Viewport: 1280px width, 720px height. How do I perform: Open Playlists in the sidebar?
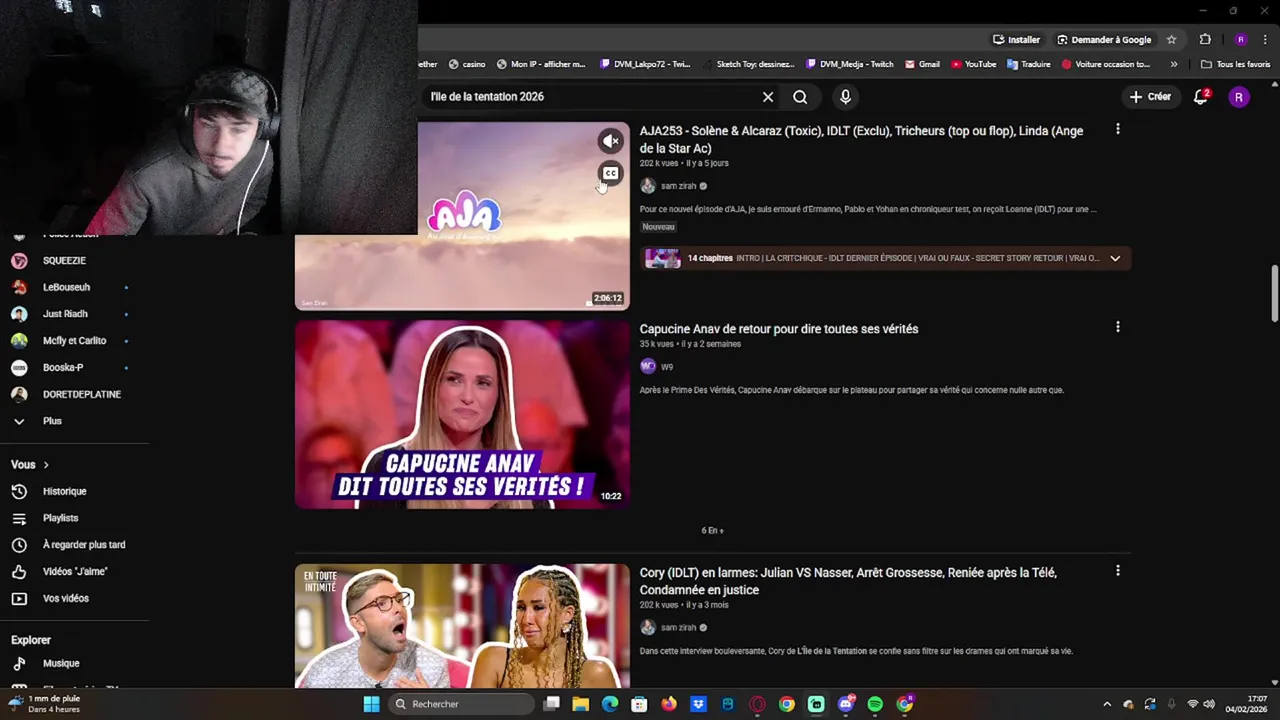[60, 518]
